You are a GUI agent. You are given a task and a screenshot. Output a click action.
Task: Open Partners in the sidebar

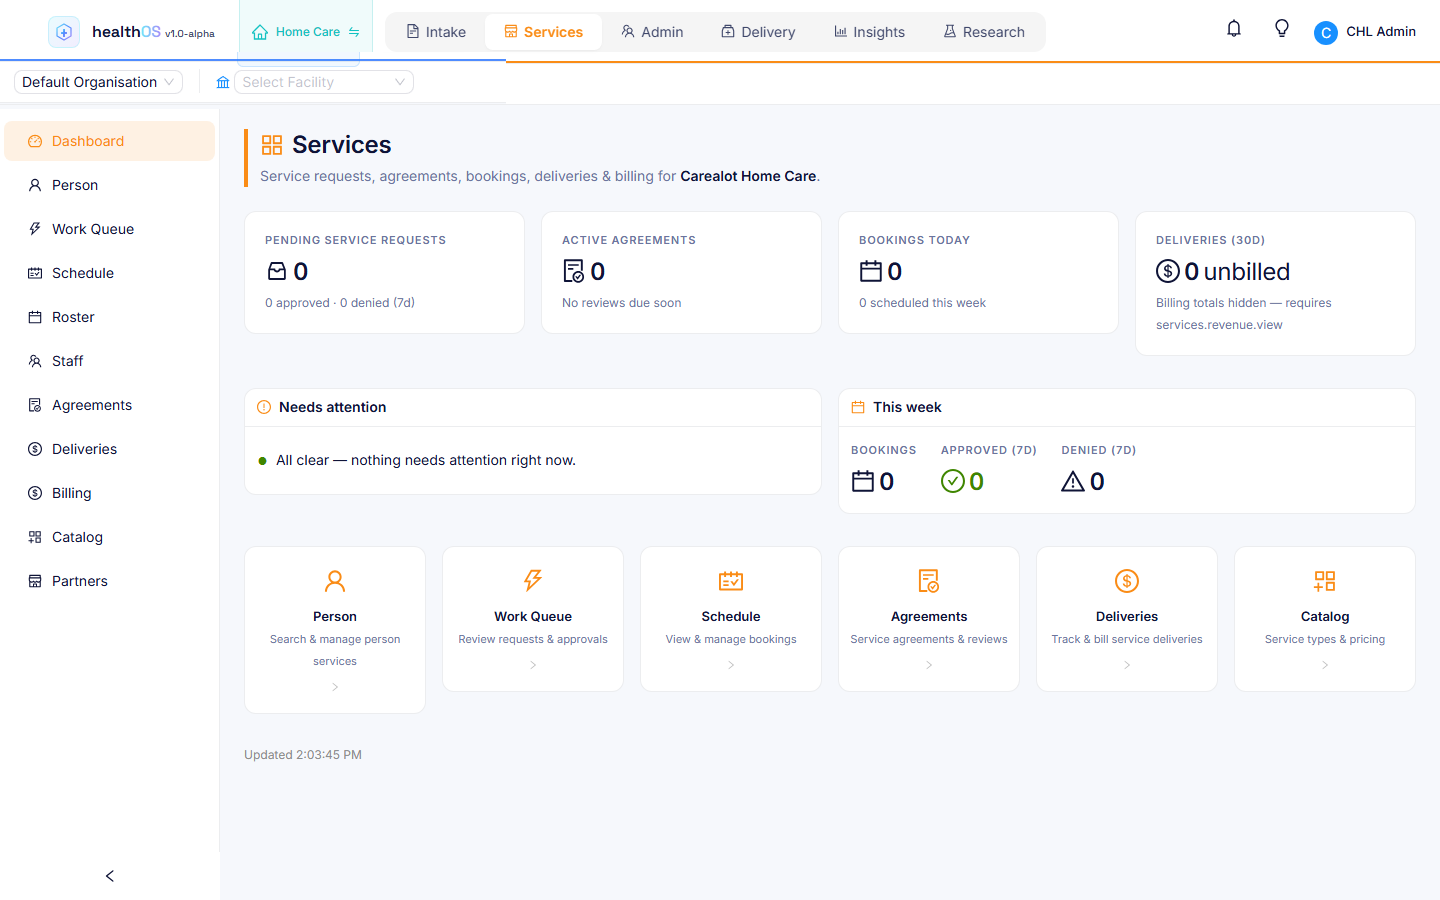click(110, 581)
